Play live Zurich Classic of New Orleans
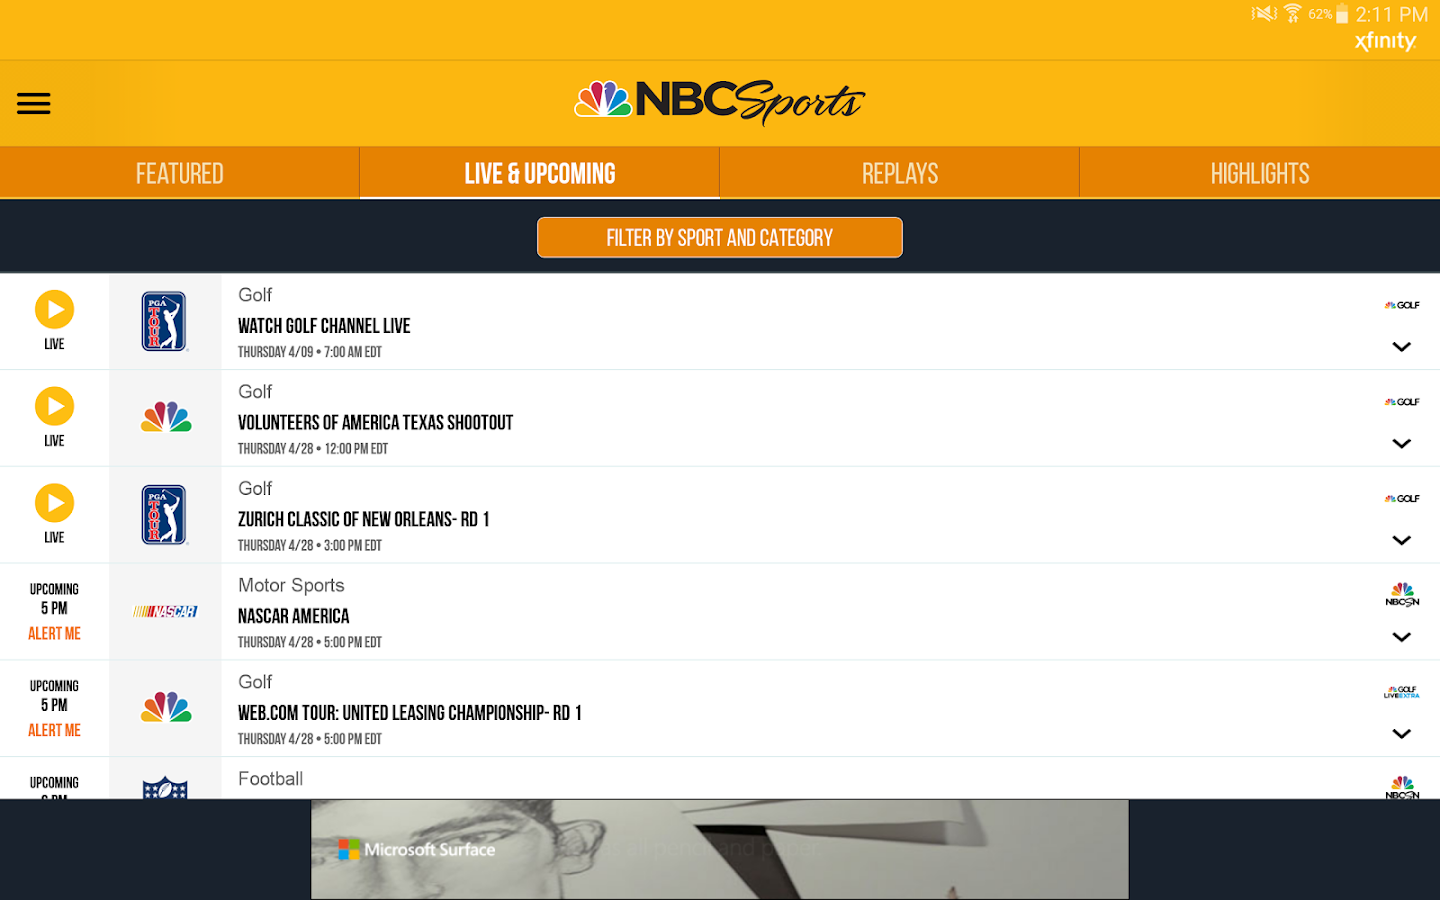Image resolution: width=1440 pixels, height=900 pixels. pos(54,503)
